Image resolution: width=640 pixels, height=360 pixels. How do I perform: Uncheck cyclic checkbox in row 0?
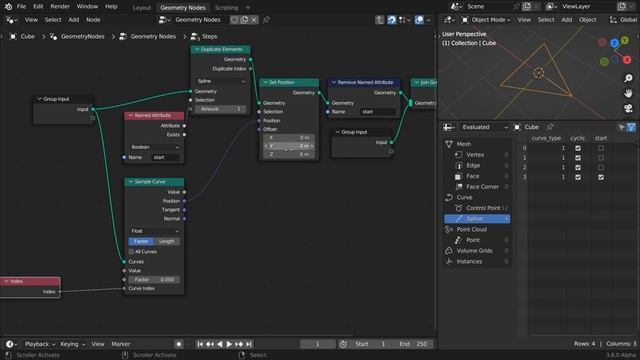click(x=578, y=148)
